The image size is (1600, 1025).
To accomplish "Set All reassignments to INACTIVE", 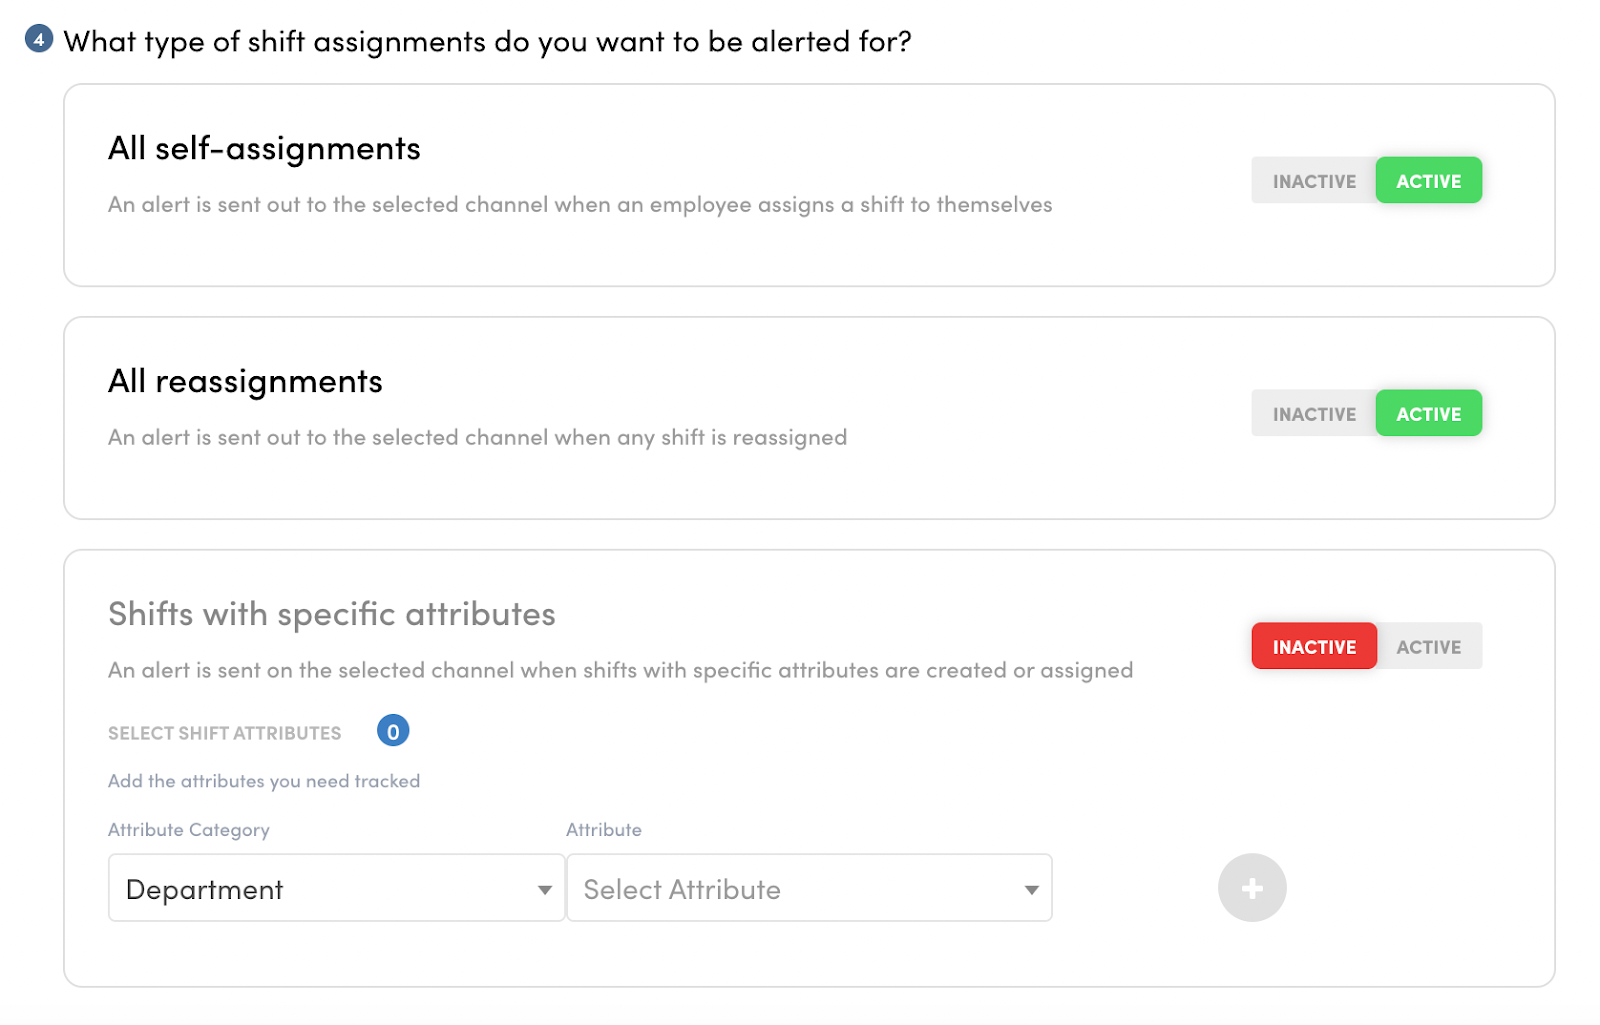I will tap(1313, 413).
